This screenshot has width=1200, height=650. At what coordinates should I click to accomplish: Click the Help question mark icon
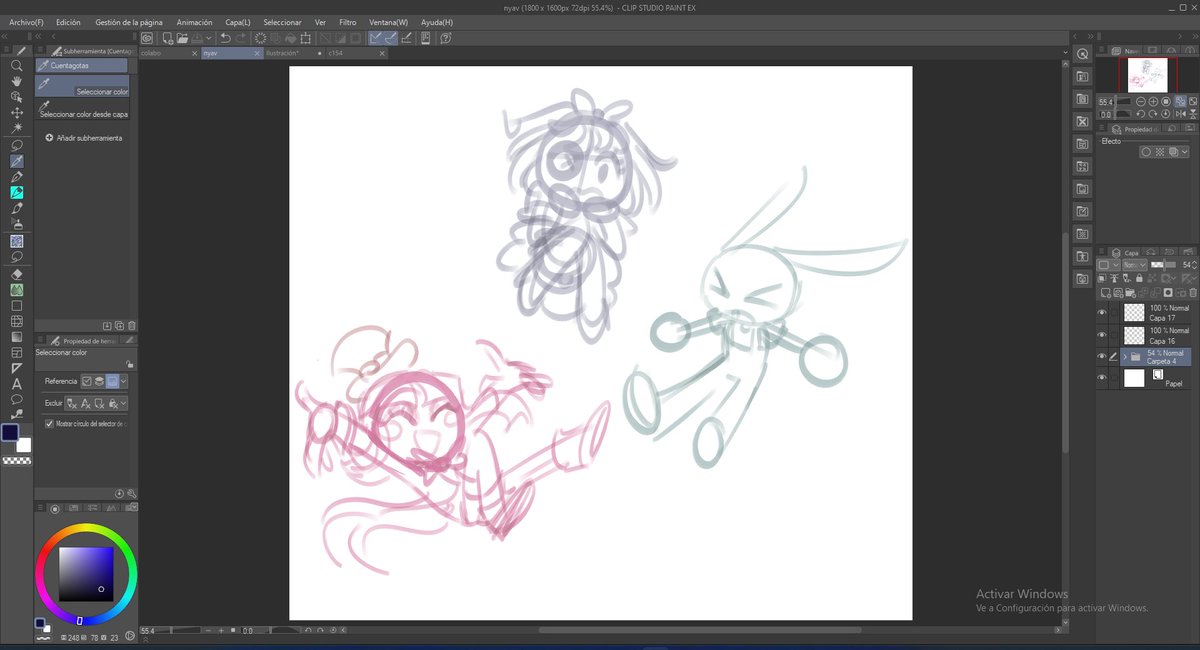[445, 38]
